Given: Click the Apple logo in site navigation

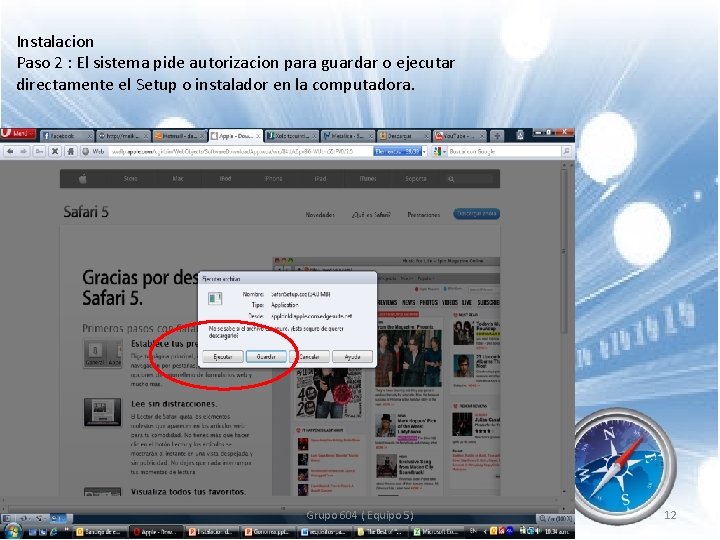Looking at the screenshot, I should (x=83, y=179).
